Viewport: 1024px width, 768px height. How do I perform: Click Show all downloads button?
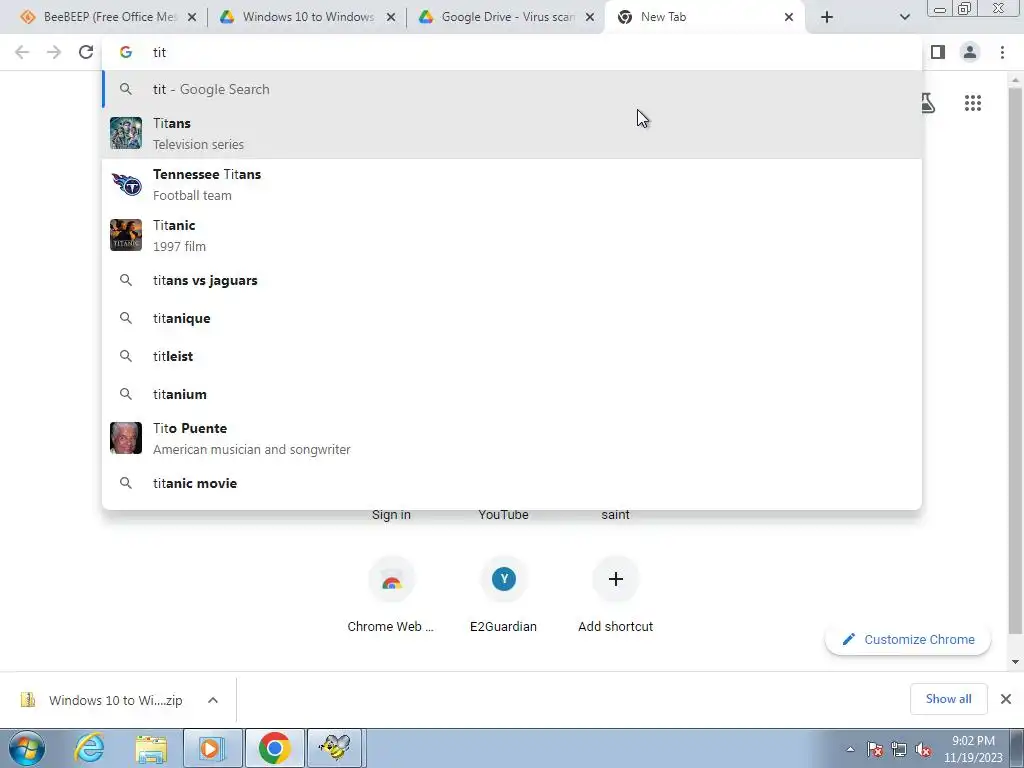948,699
